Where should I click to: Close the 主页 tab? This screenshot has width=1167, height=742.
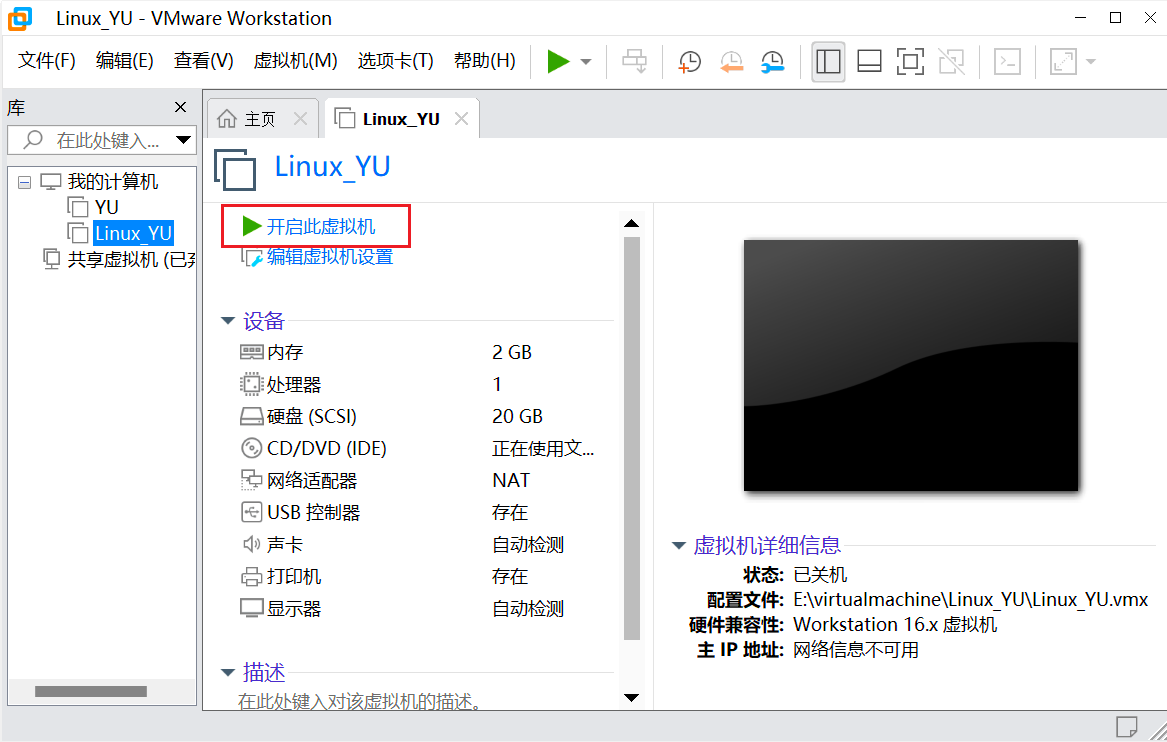point(300,118)
